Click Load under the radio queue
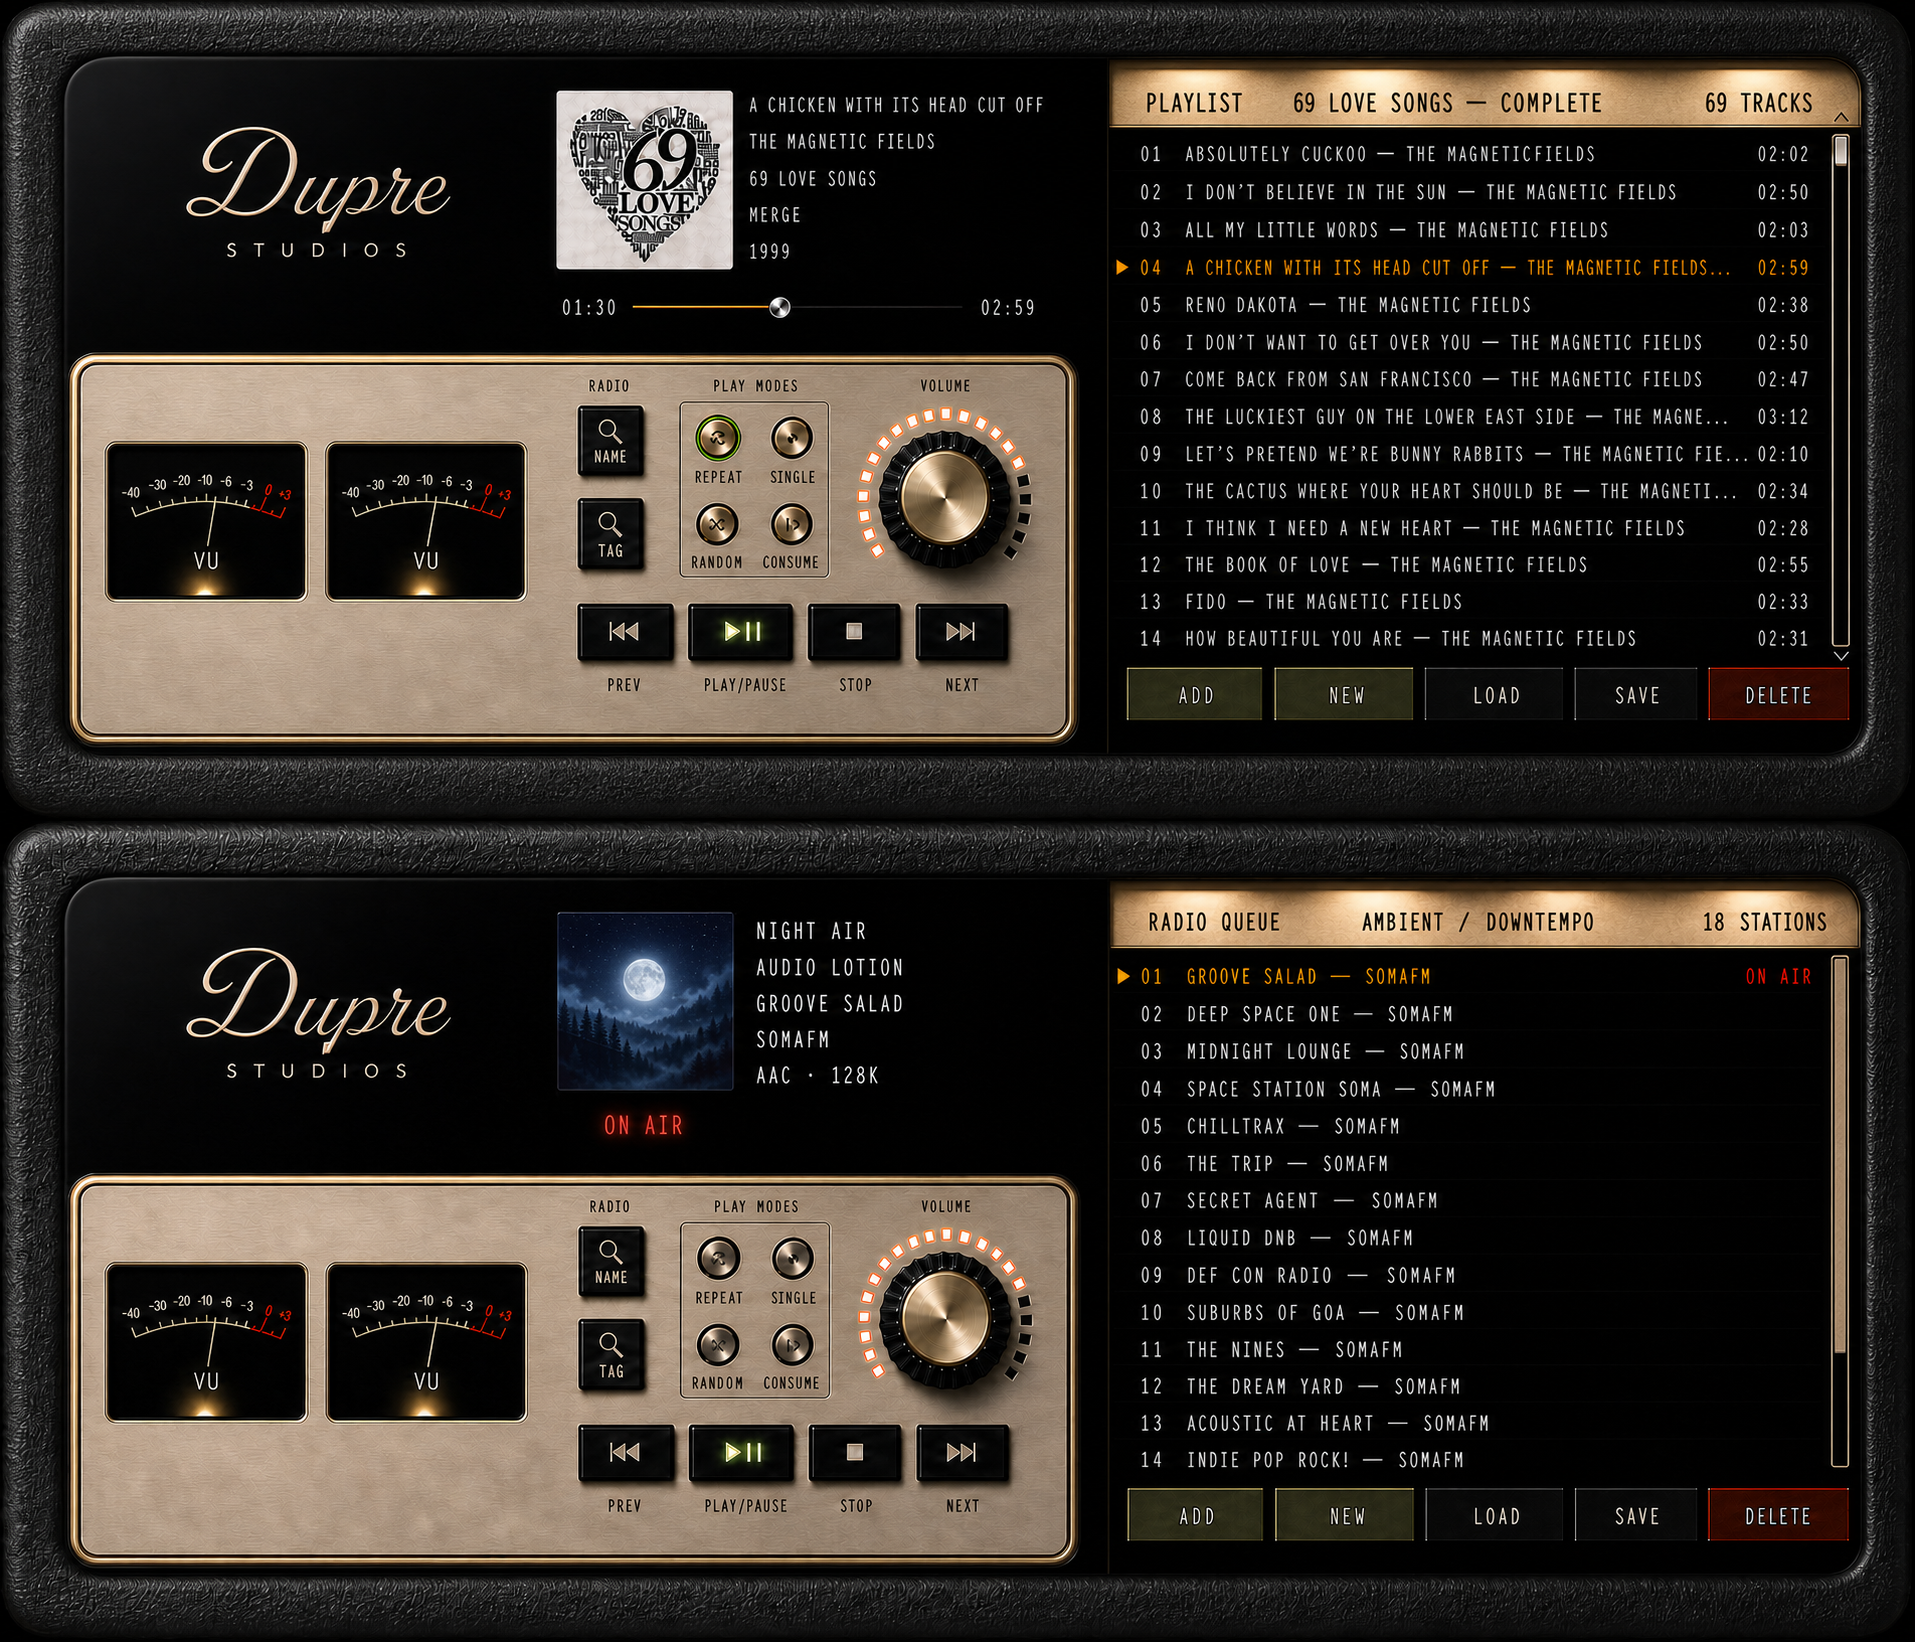Screen dimensions: 1915x1642 pos(1496,1516)
